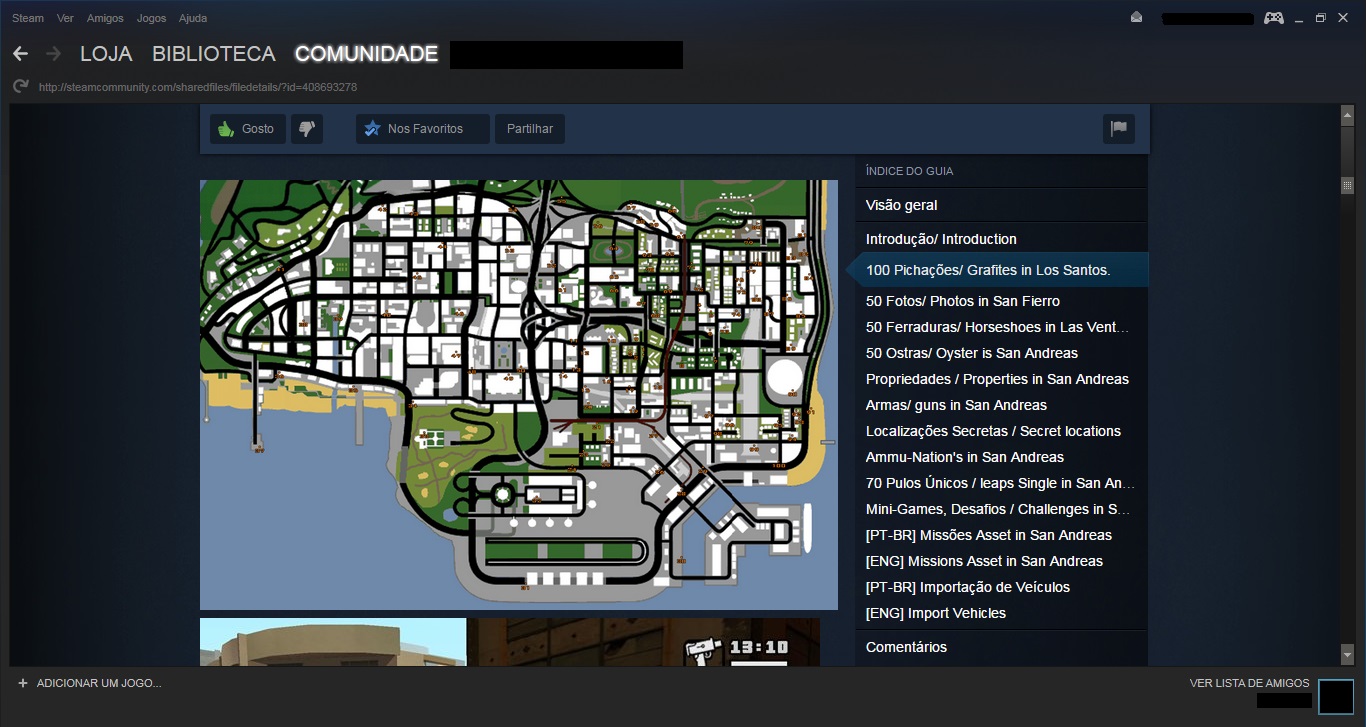This screenshot has width=1366, height=727.
Task: Switch to the BIBLIOTECA tab
Action: 214,54
